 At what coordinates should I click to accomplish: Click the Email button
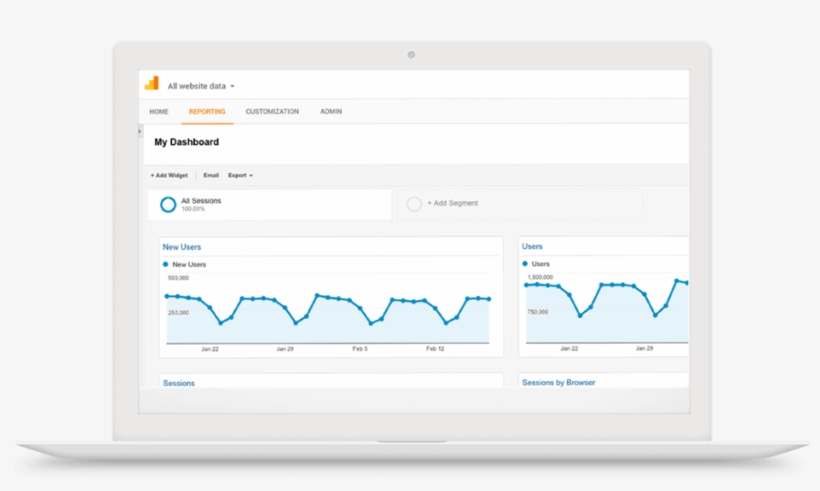211,175
